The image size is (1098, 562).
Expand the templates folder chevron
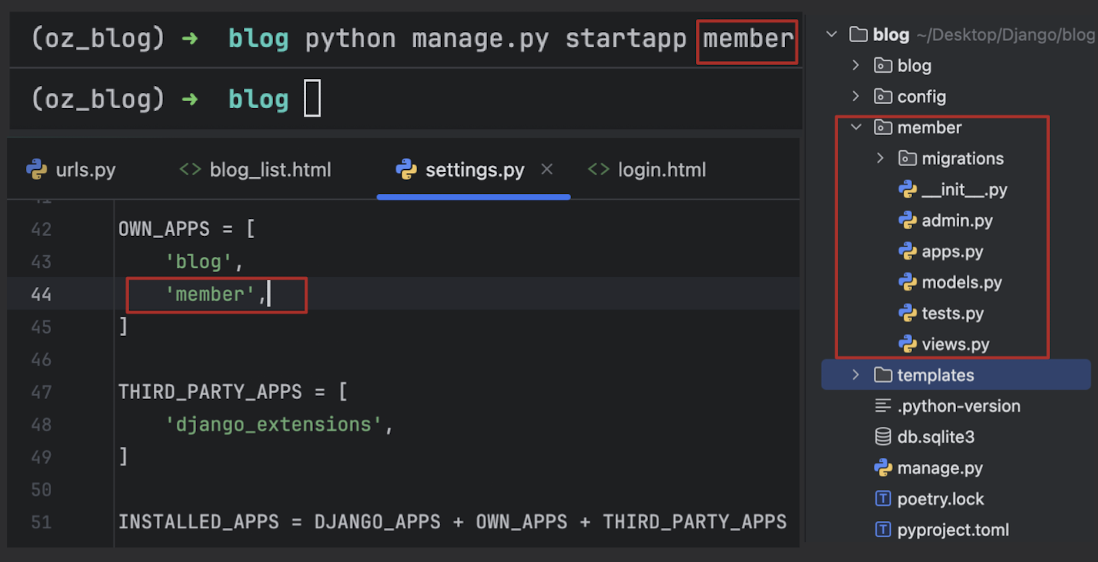click(856, 375)
